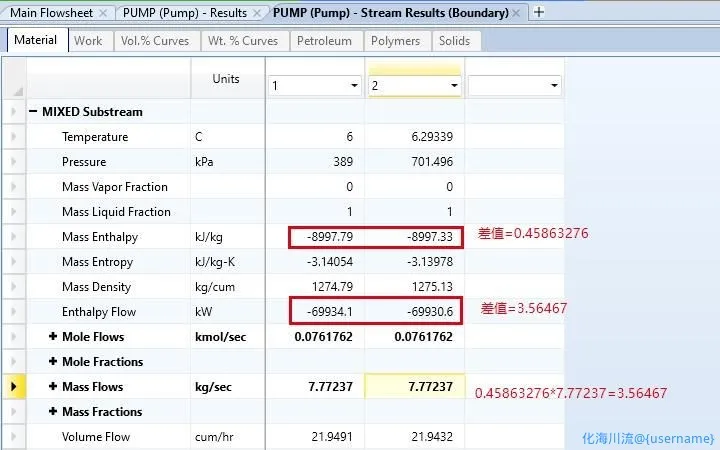Select the Mass Flows value for stream 2
Viewport: 720px width, 450px height.
414,387
